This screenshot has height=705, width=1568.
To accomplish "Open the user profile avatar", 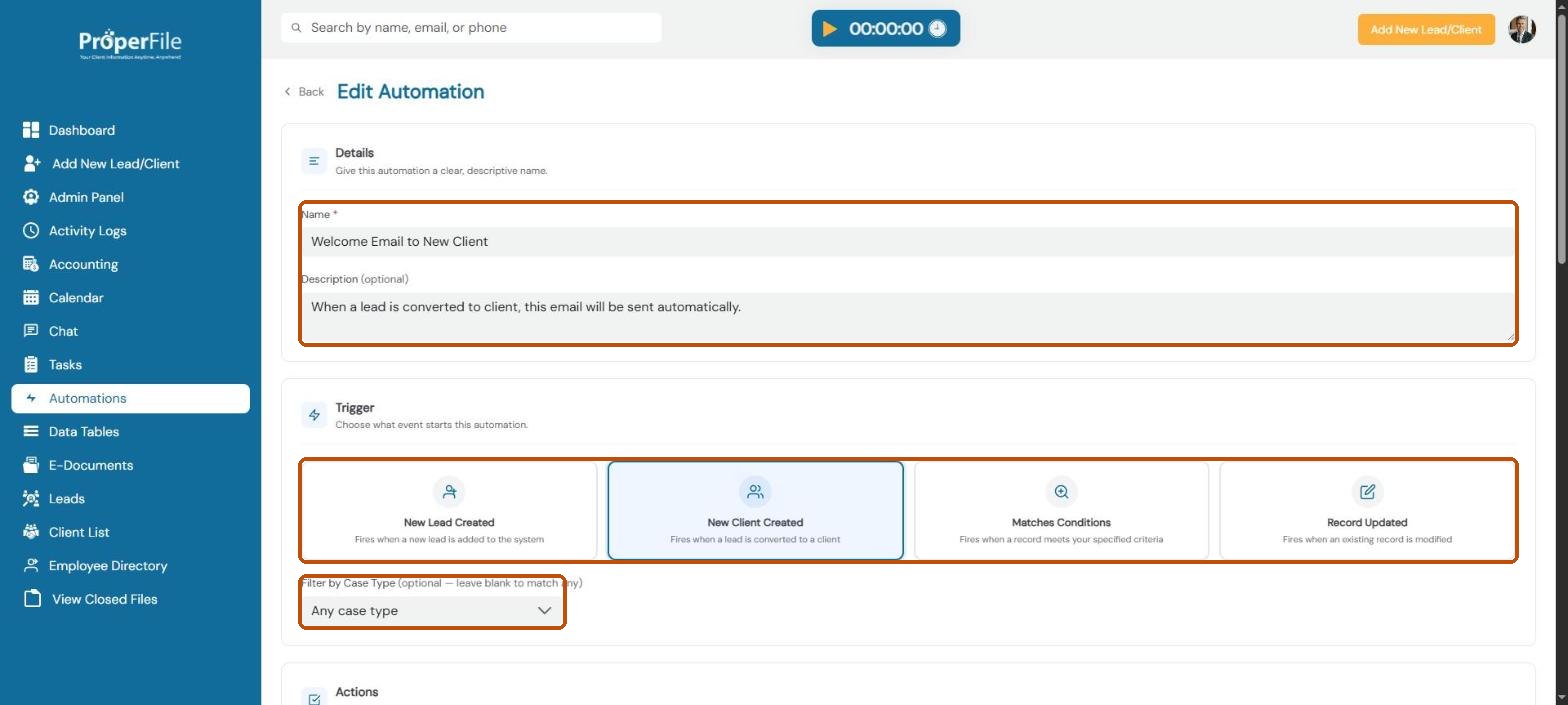I will (x=1522, y=29).
